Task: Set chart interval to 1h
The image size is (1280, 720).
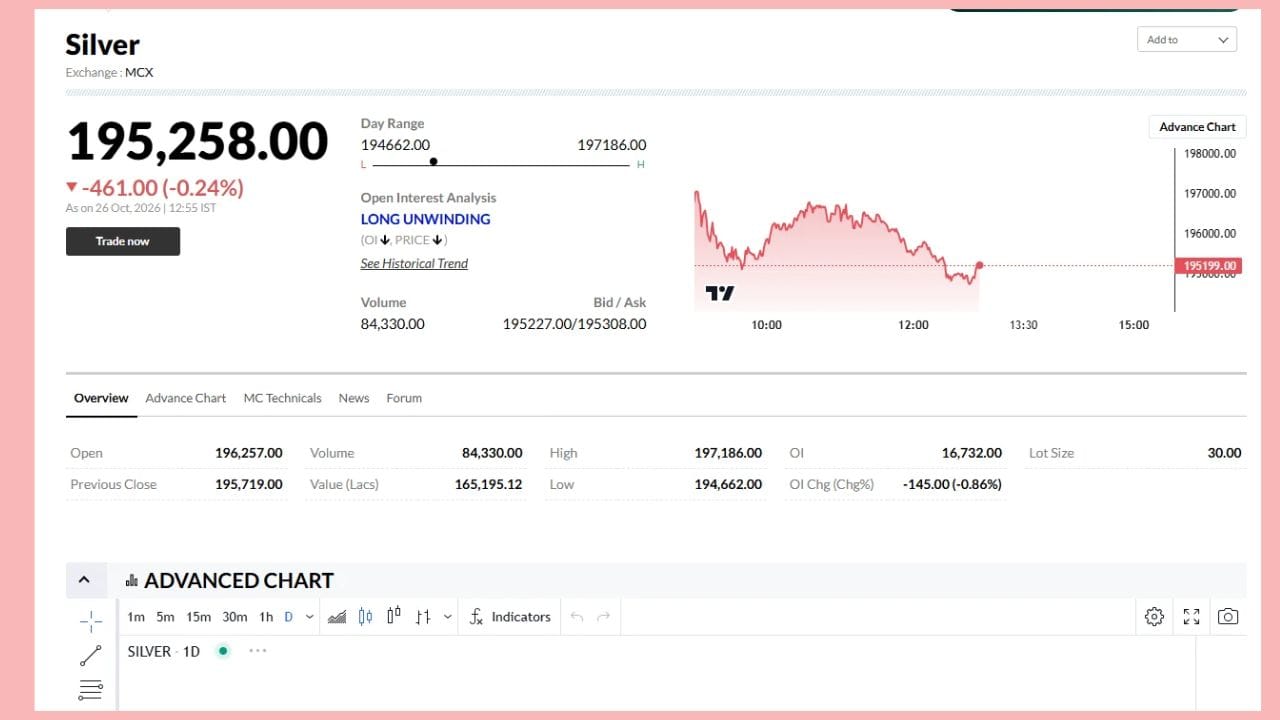Action: pyautogui.click(x=266, y=617)
